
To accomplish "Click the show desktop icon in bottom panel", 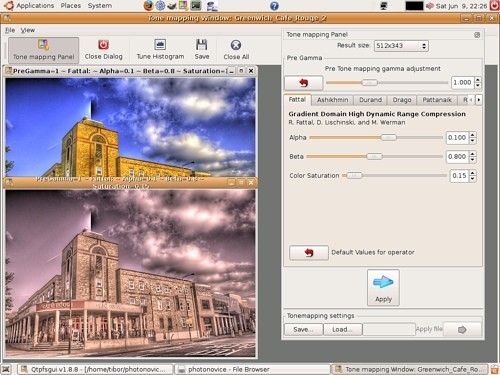I will pos(6,369).
